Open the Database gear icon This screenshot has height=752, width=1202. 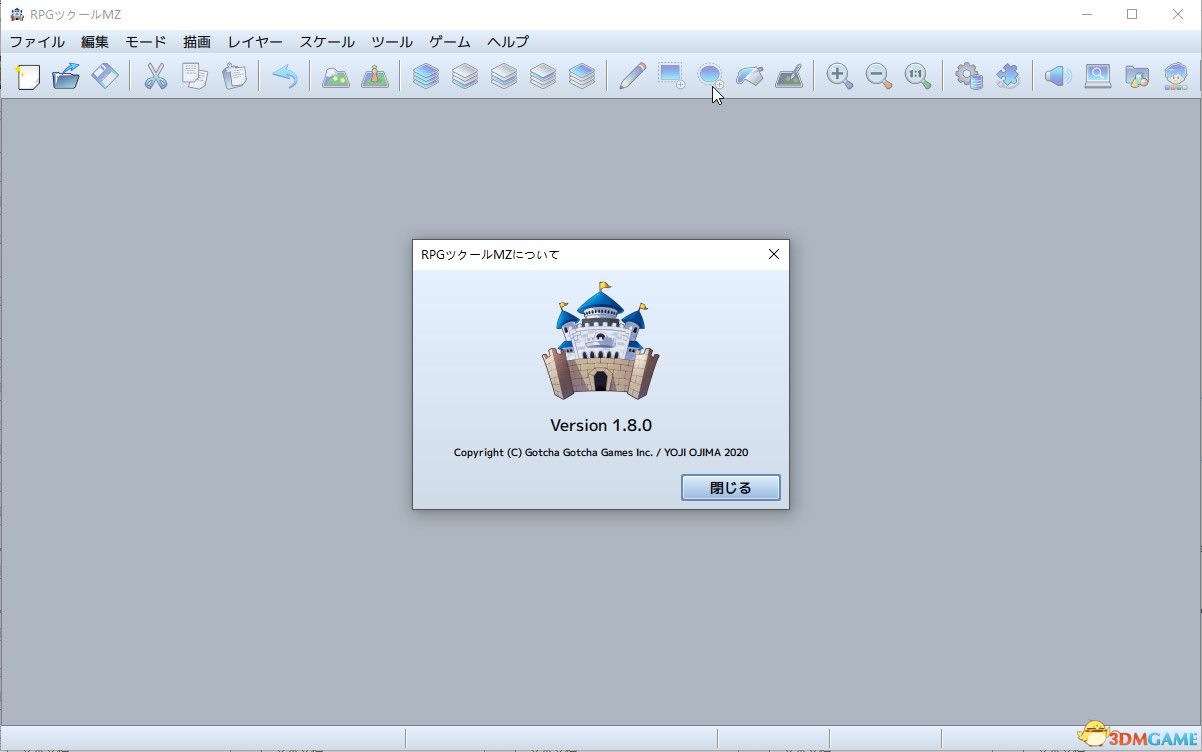[x=968, y=76]
